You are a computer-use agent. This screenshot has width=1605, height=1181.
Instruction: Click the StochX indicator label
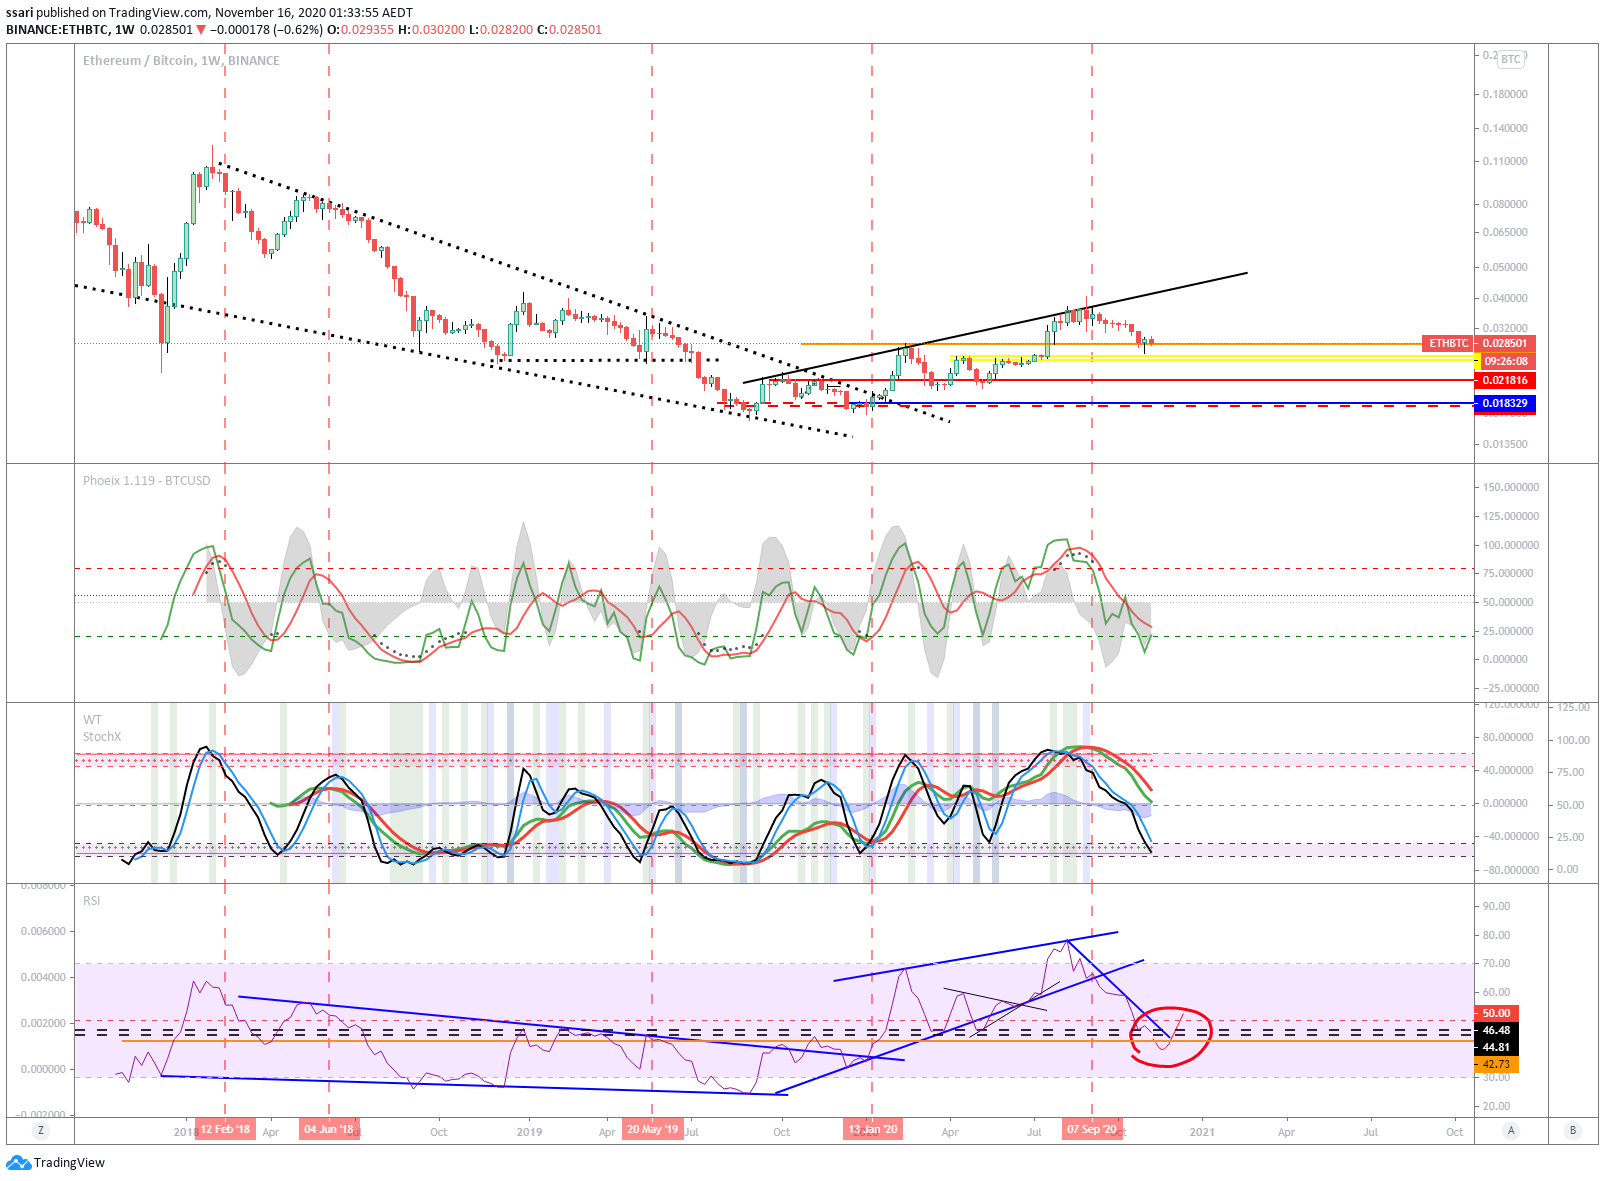click(x=102, y=736)
